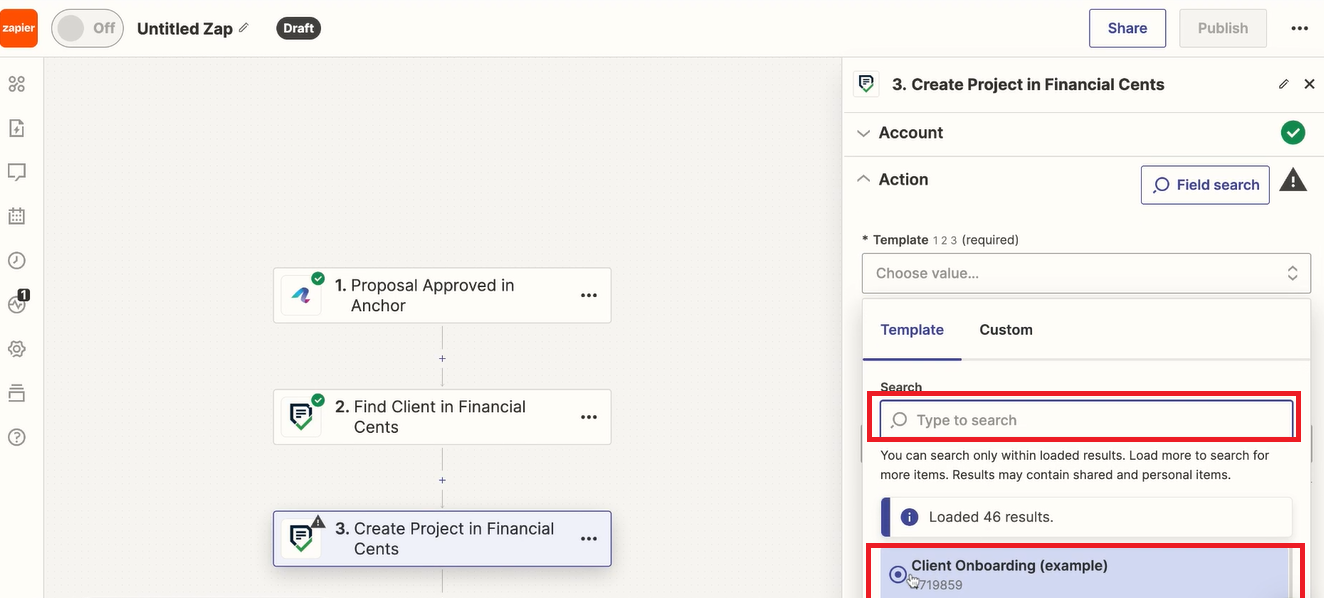Click Financial Cents icon in step 3
Screen dimensions: 1324x598
point(301,539)
